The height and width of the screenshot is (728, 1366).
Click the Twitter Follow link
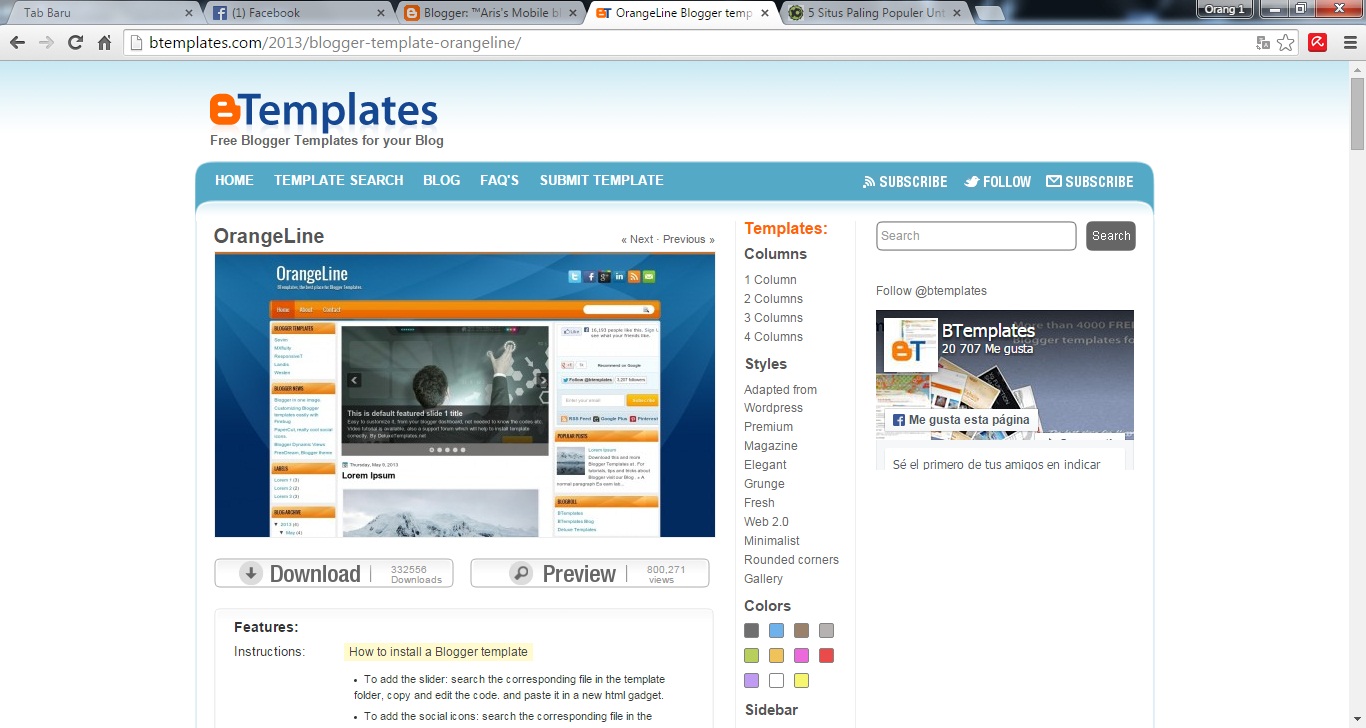pos(997,181)
